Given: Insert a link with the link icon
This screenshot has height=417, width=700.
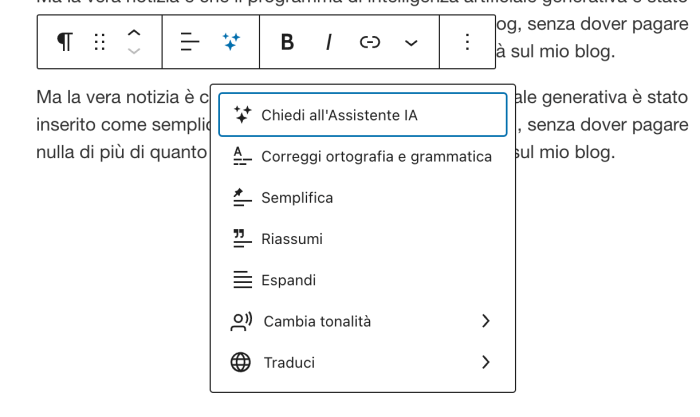Looking at the screenshot, I should (x=370, y=41).
